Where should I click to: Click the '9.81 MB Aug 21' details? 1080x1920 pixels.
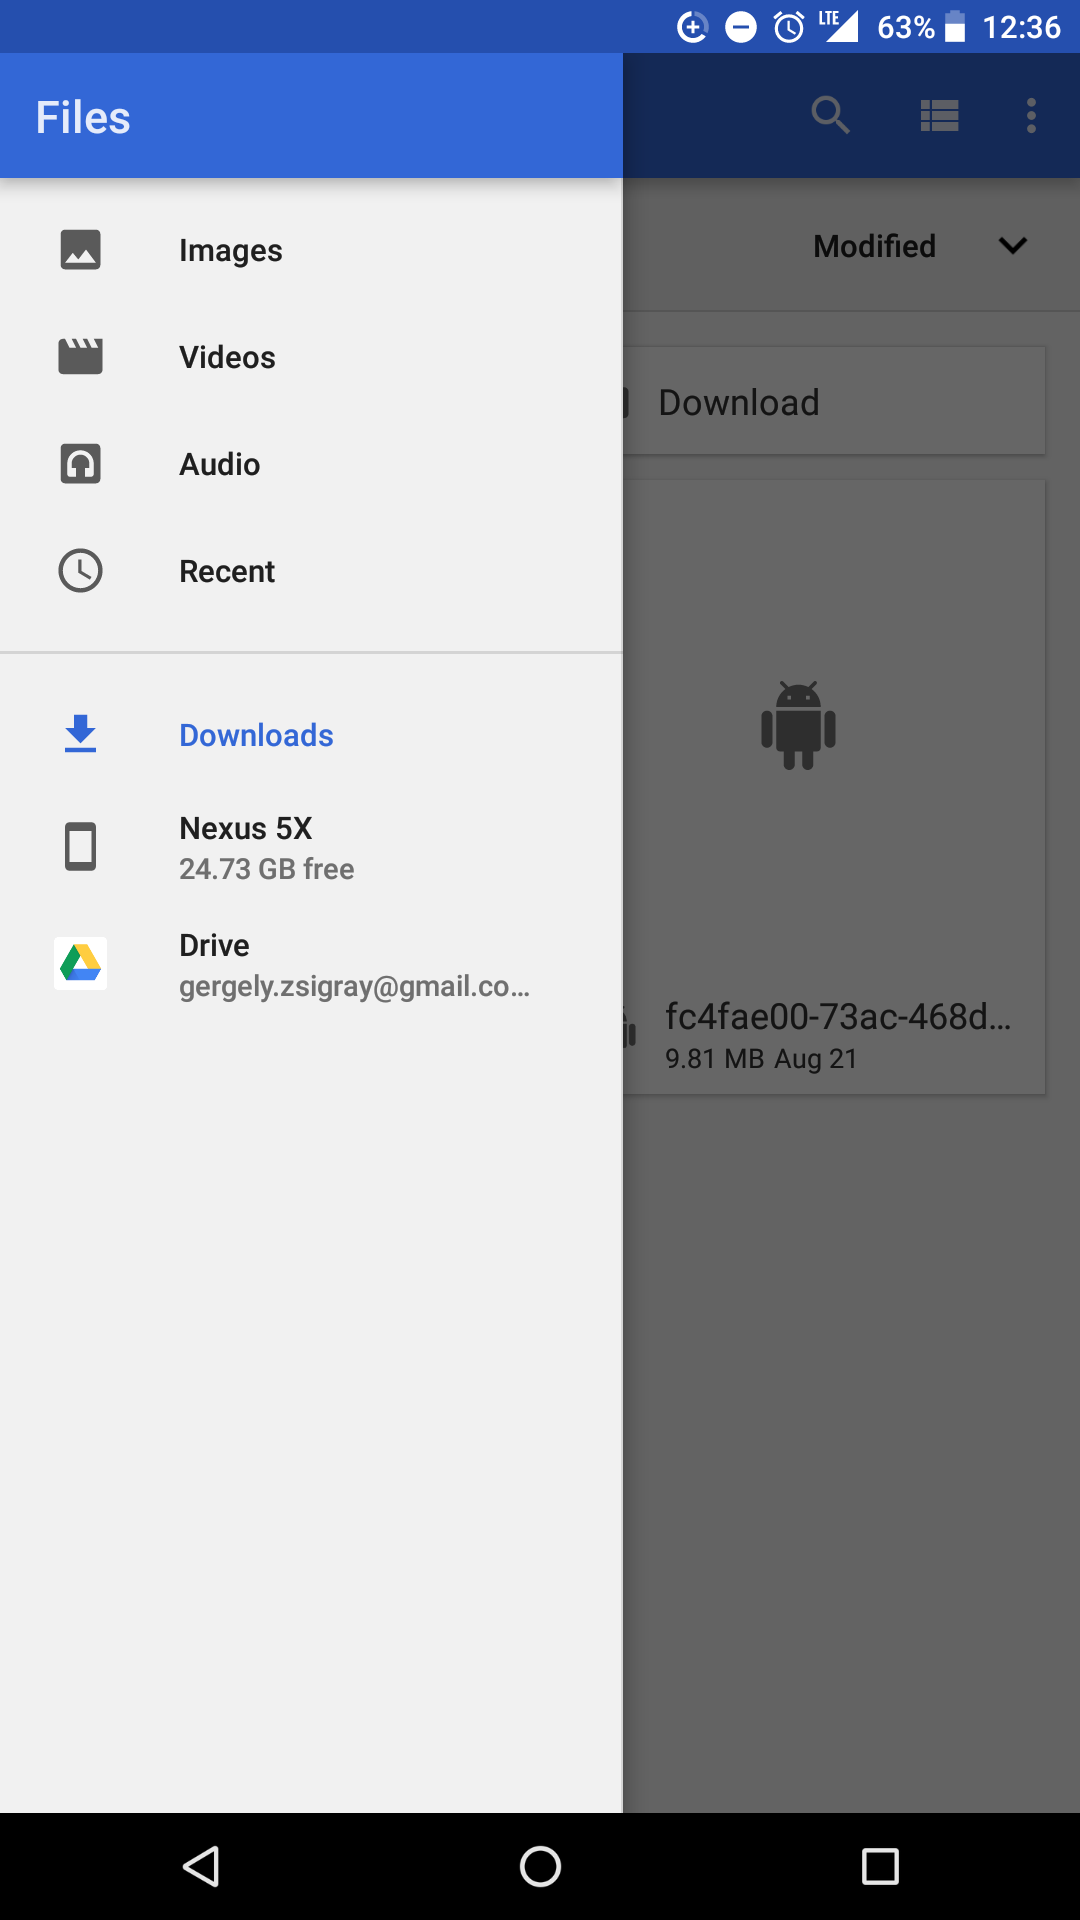point(761,1059)
